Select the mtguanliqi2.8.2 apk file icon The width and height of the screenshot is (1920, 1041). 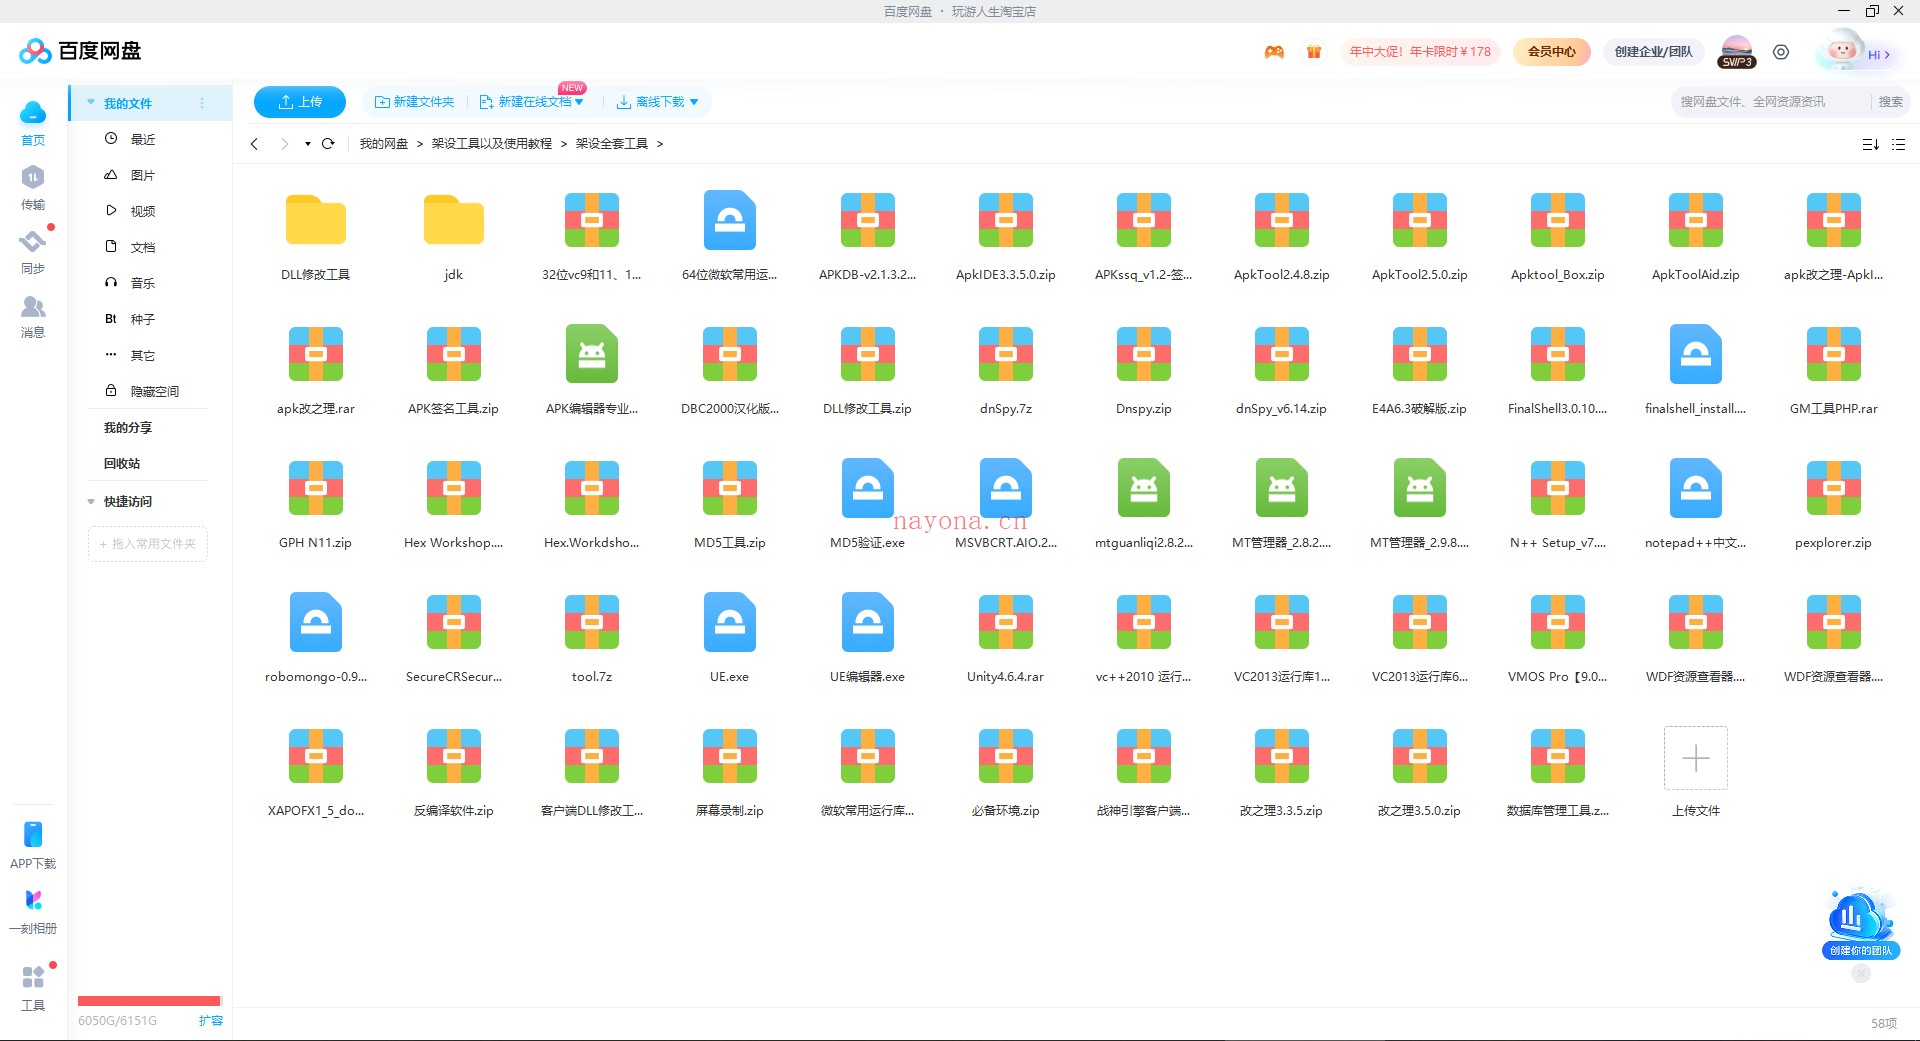pos(1144,487)
